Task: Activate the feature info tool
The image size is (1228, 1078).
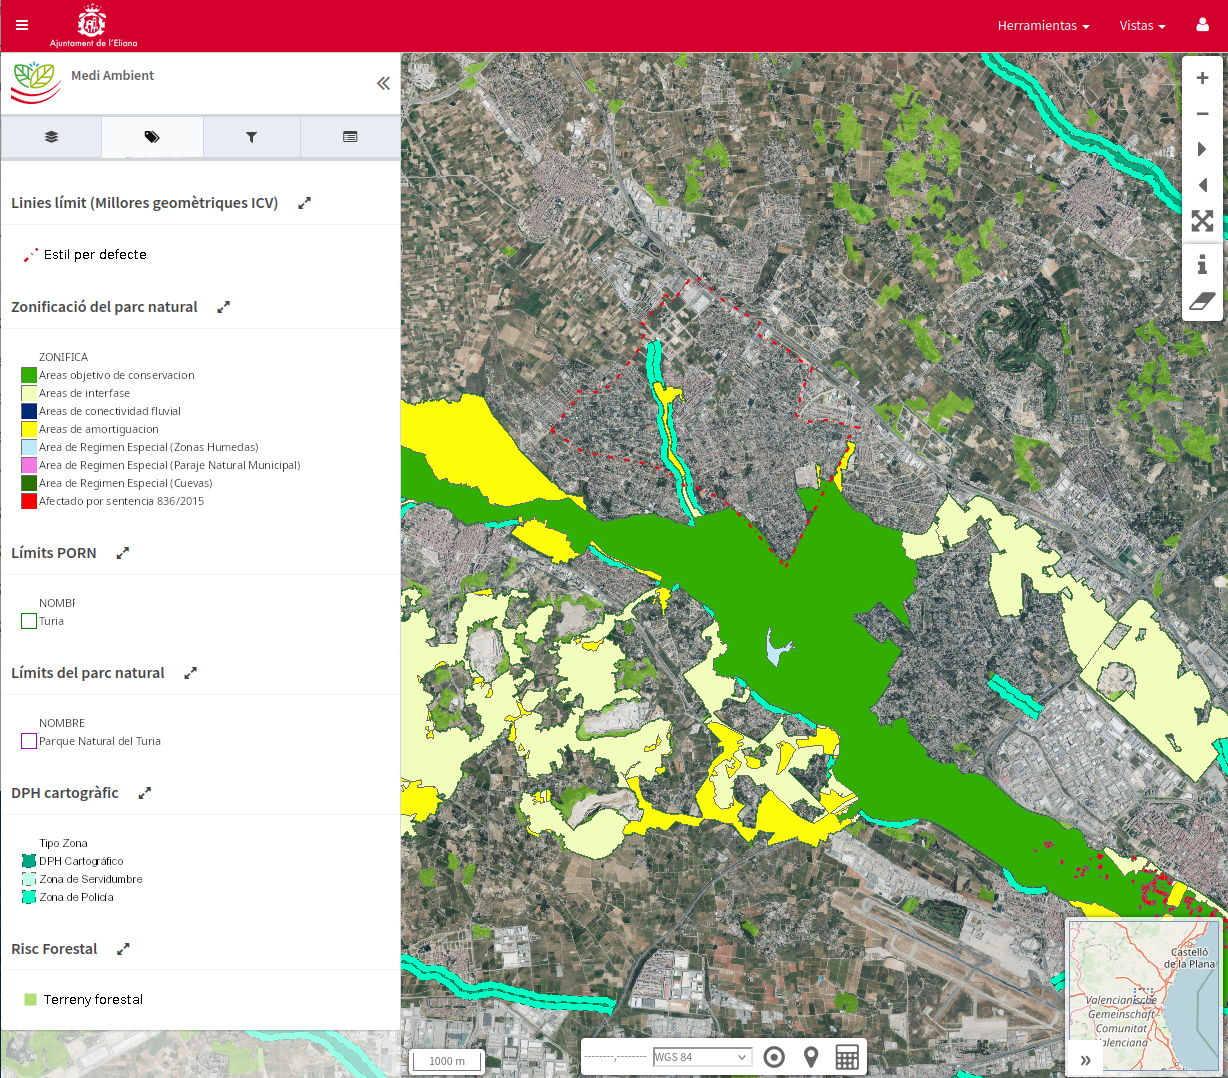Action: click(1202, 264)
